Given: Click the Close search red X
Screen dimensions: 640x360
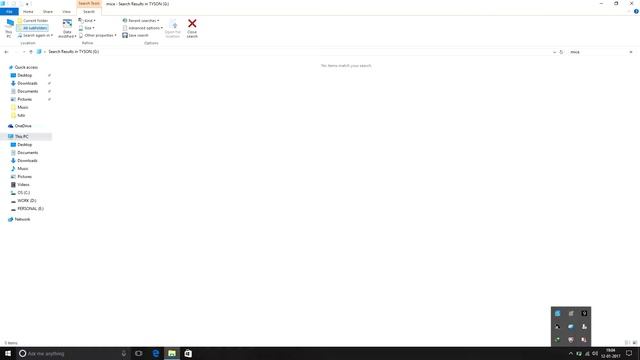Looking at the screenshot, I should pyautogui.click(x=192, y=23).
